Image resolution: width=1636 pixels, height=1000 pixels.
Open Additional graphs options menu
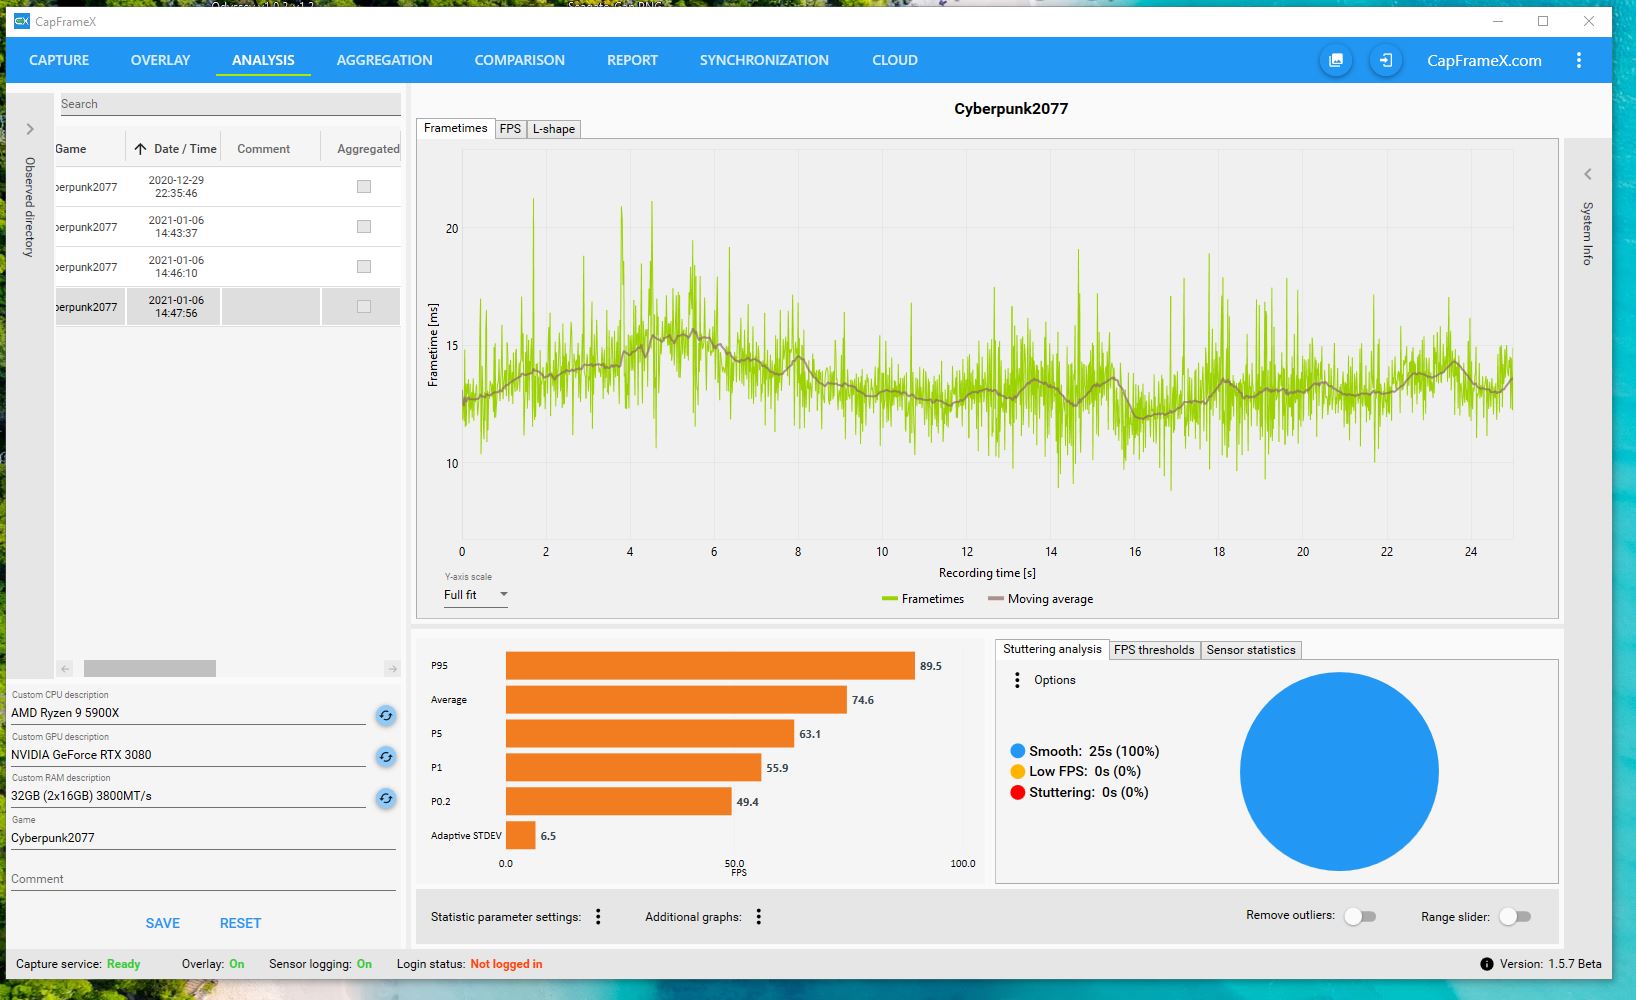pos(759,917)
